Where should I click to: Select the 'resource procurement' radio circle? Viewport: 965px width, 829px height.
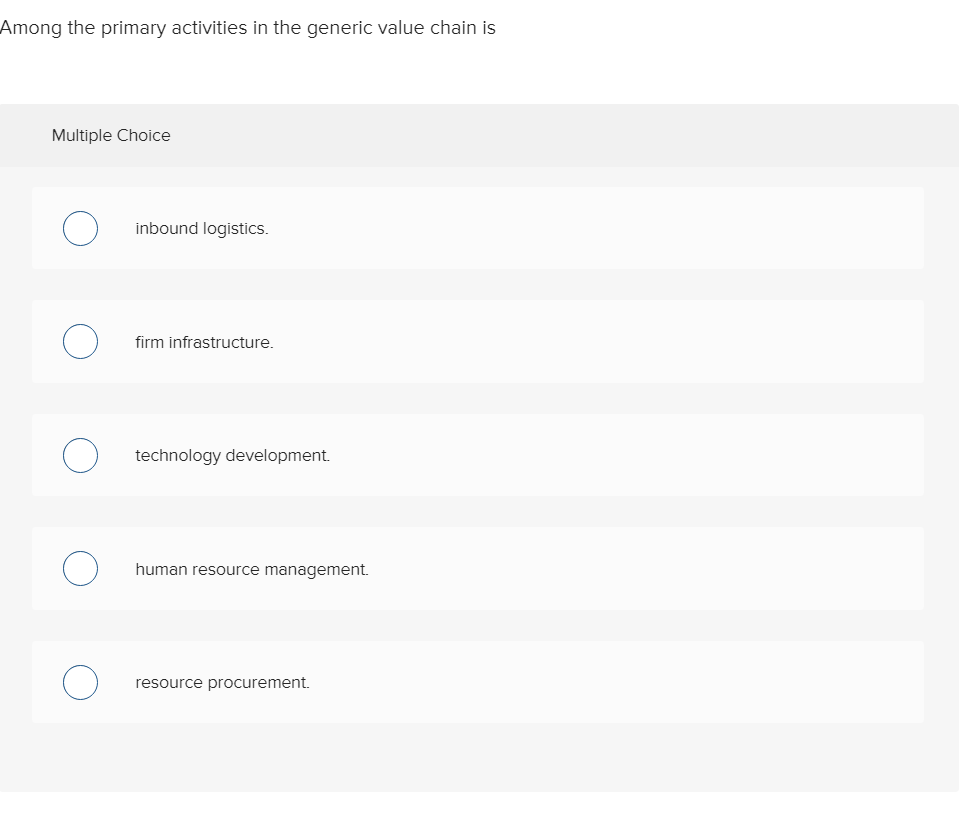click(80, 682)
